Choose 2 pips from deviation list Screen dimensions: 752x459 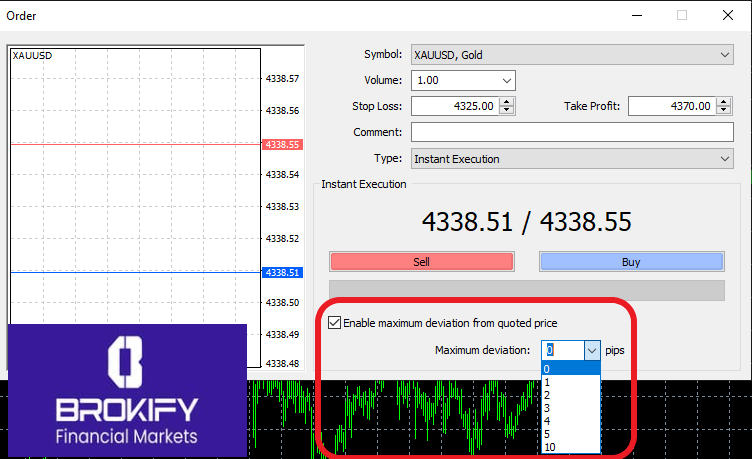pyautogui.click(x=570, y=395)
